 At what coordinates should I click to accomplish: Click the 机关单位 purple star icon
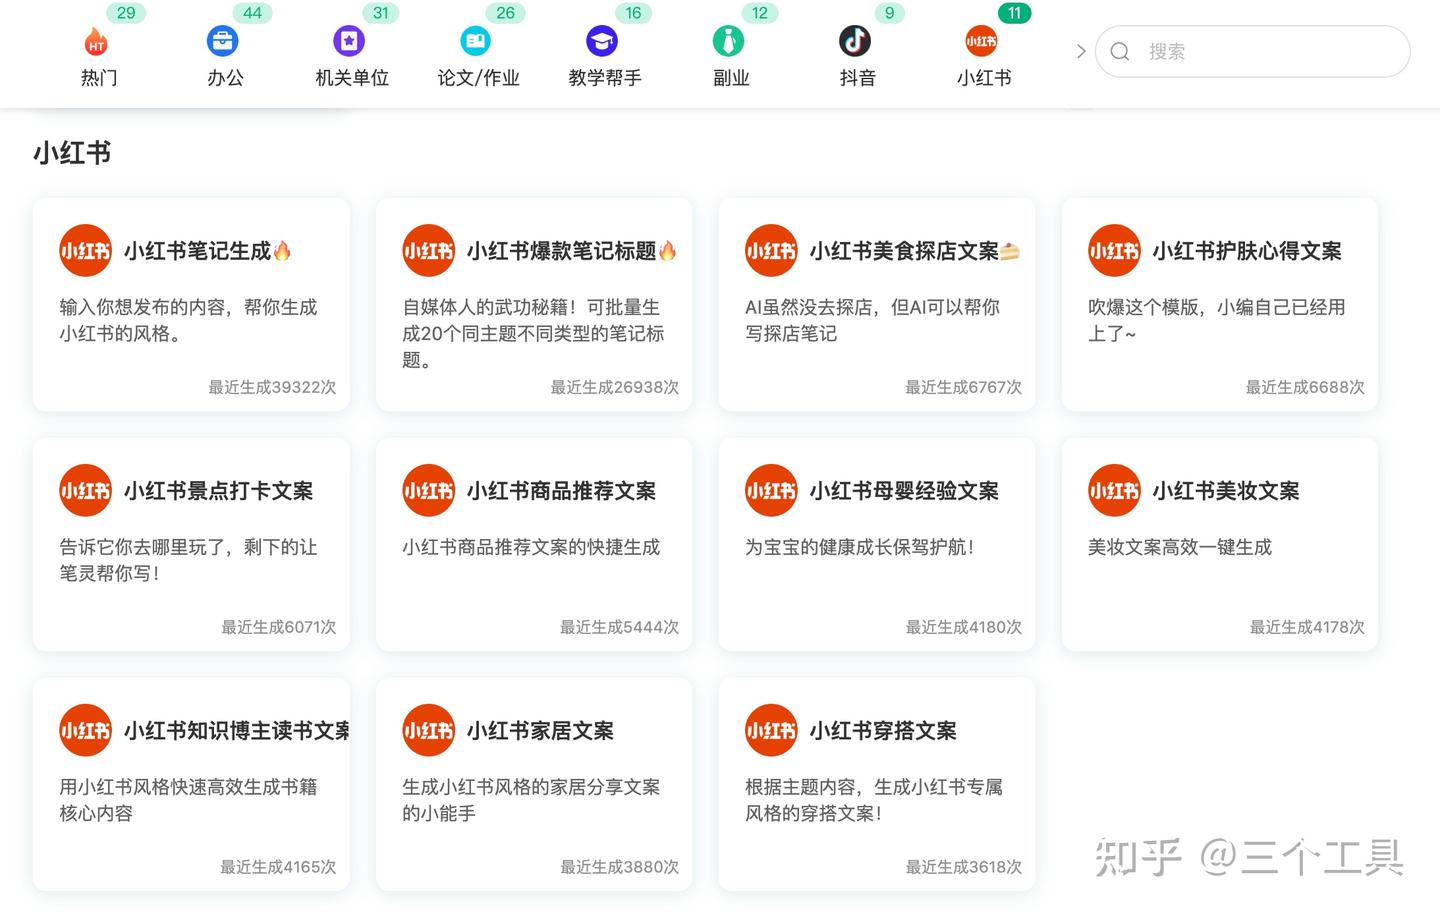pyautogui.click(x=349, y=41)
